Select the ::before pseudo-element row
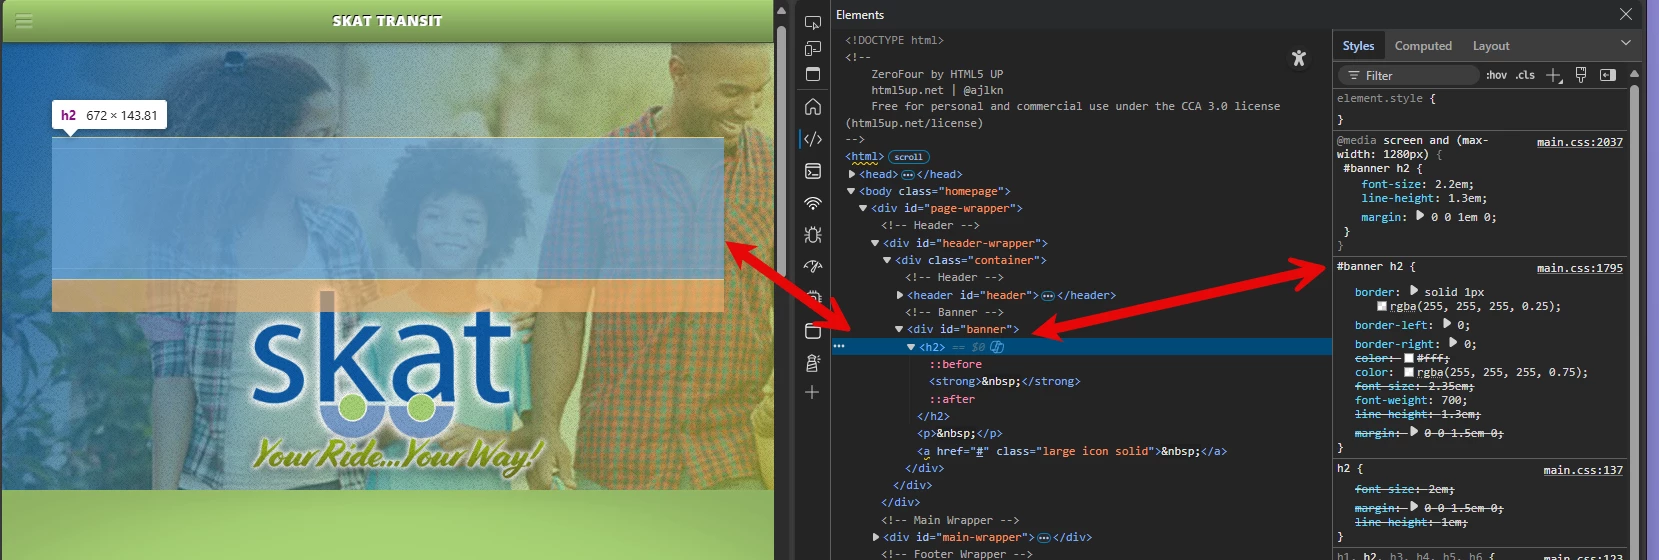 [x=955, y=364]
